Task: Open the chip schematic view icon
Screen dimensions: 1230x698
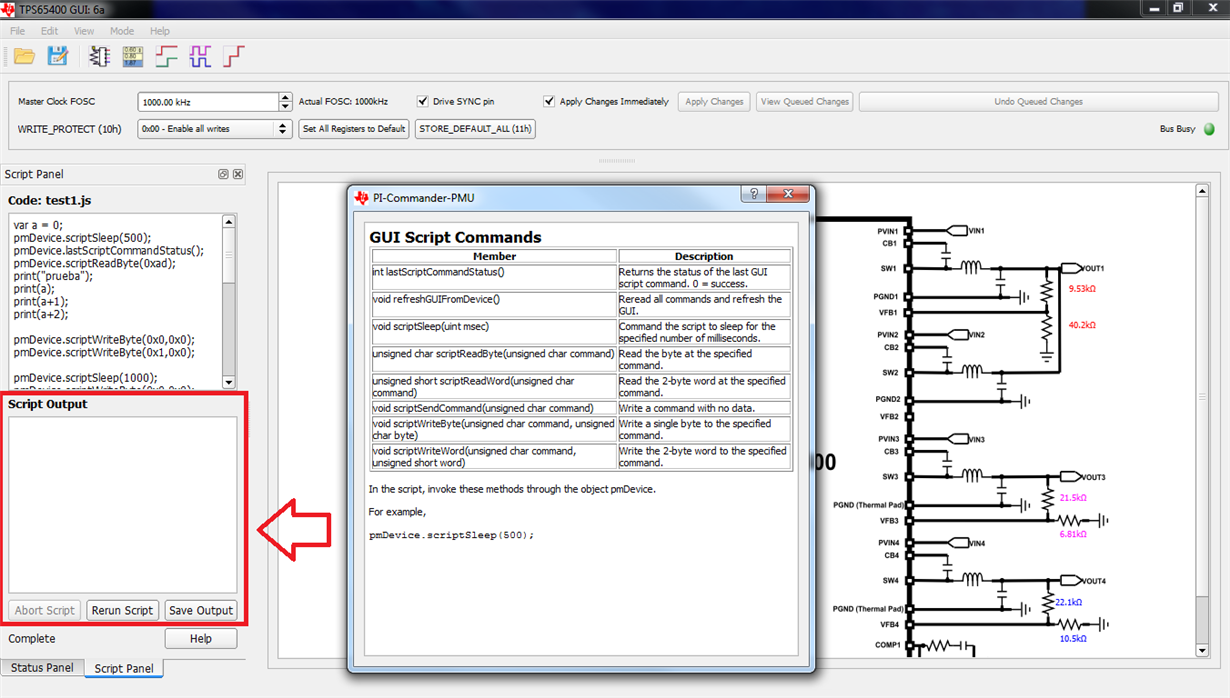Action: point(99,57)
